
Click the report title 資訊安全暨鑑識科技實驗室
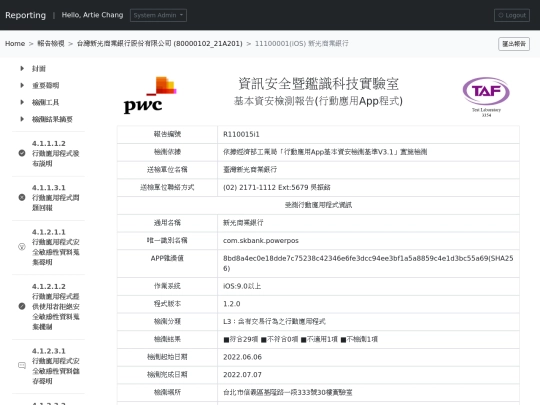318,84
